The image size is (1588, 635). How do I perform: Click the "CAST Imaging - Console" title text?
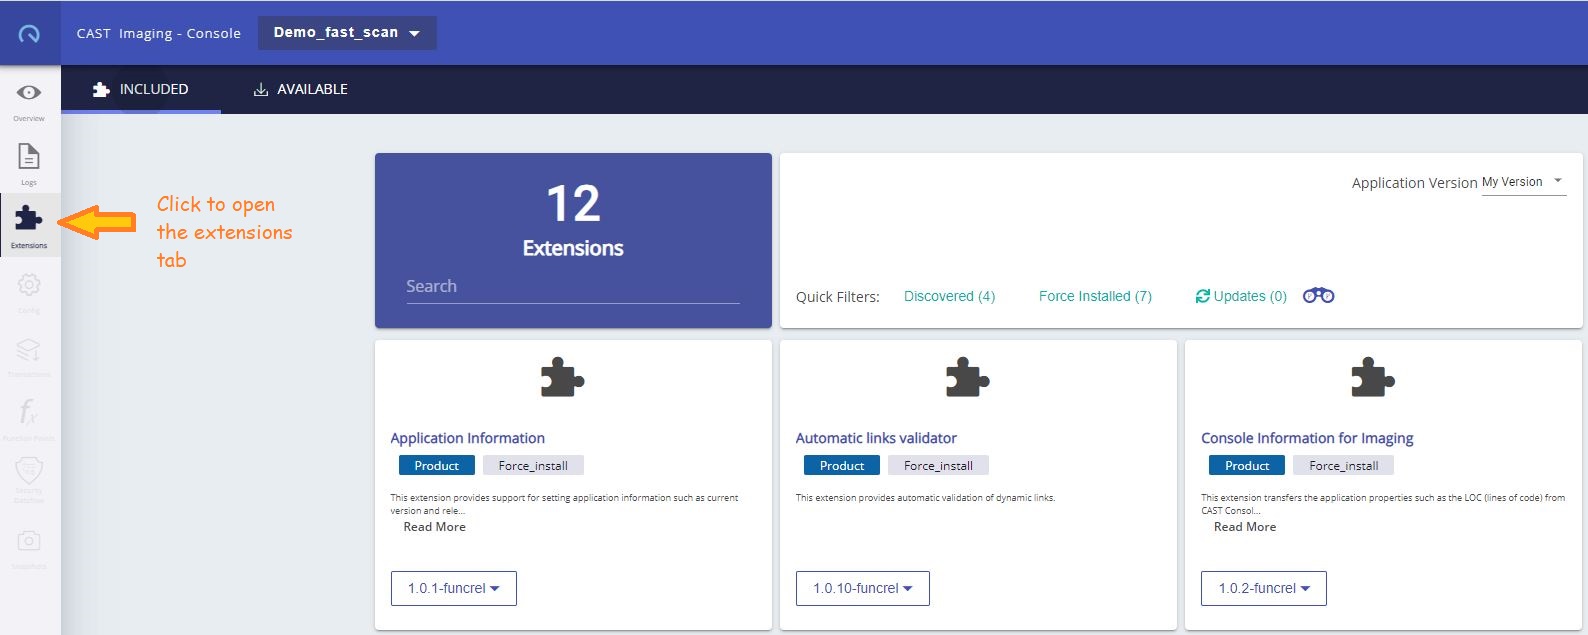click(x=159, y=33)
